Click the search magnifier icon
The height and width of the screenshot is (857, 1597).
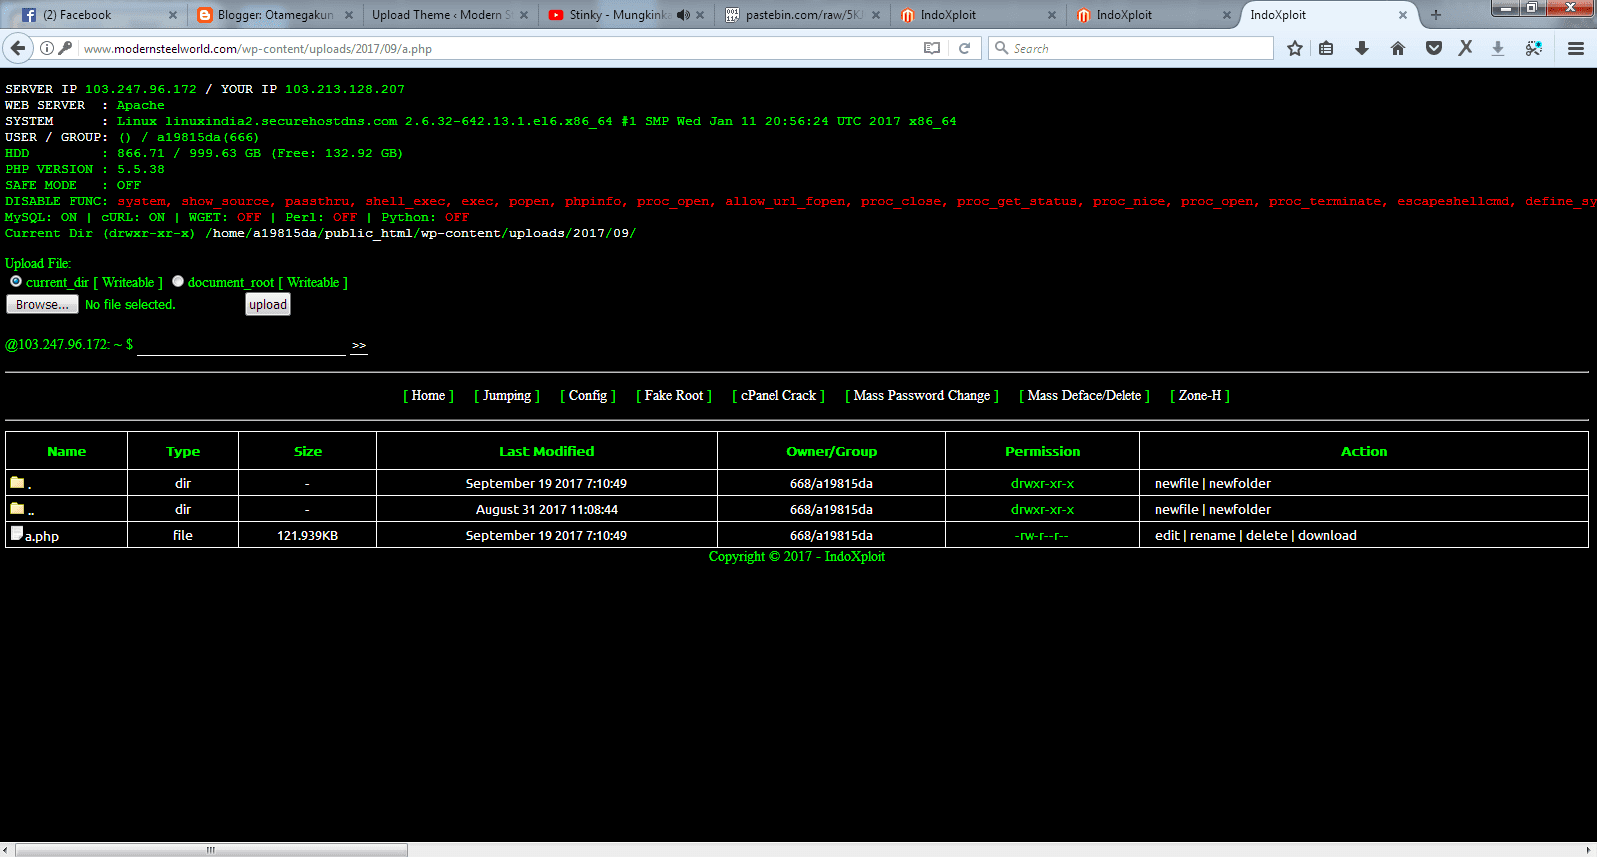(1001, 48)
